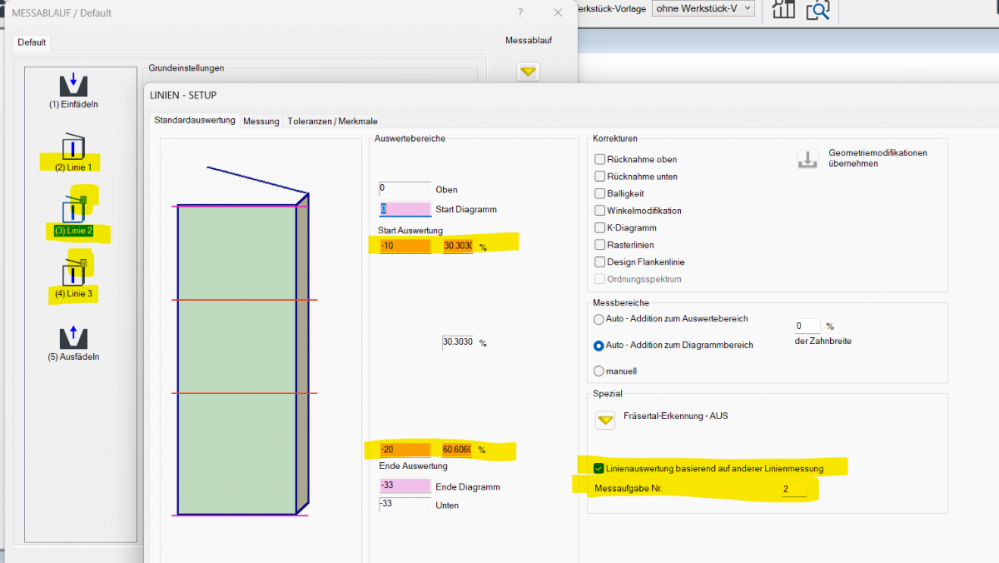Switch to the Messung tab
Viewport: 999px width, 563px height.
[261, 121]
